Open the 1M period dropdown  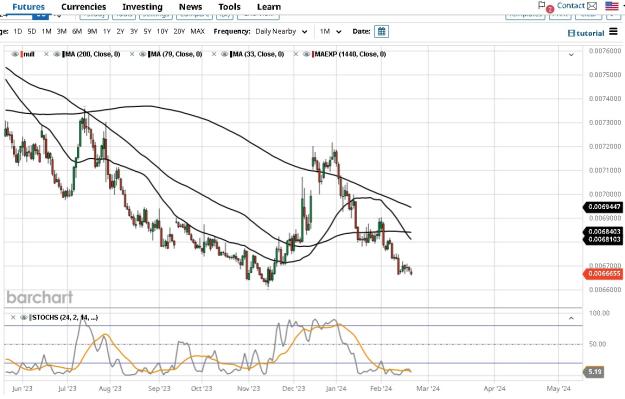[330, 31]
